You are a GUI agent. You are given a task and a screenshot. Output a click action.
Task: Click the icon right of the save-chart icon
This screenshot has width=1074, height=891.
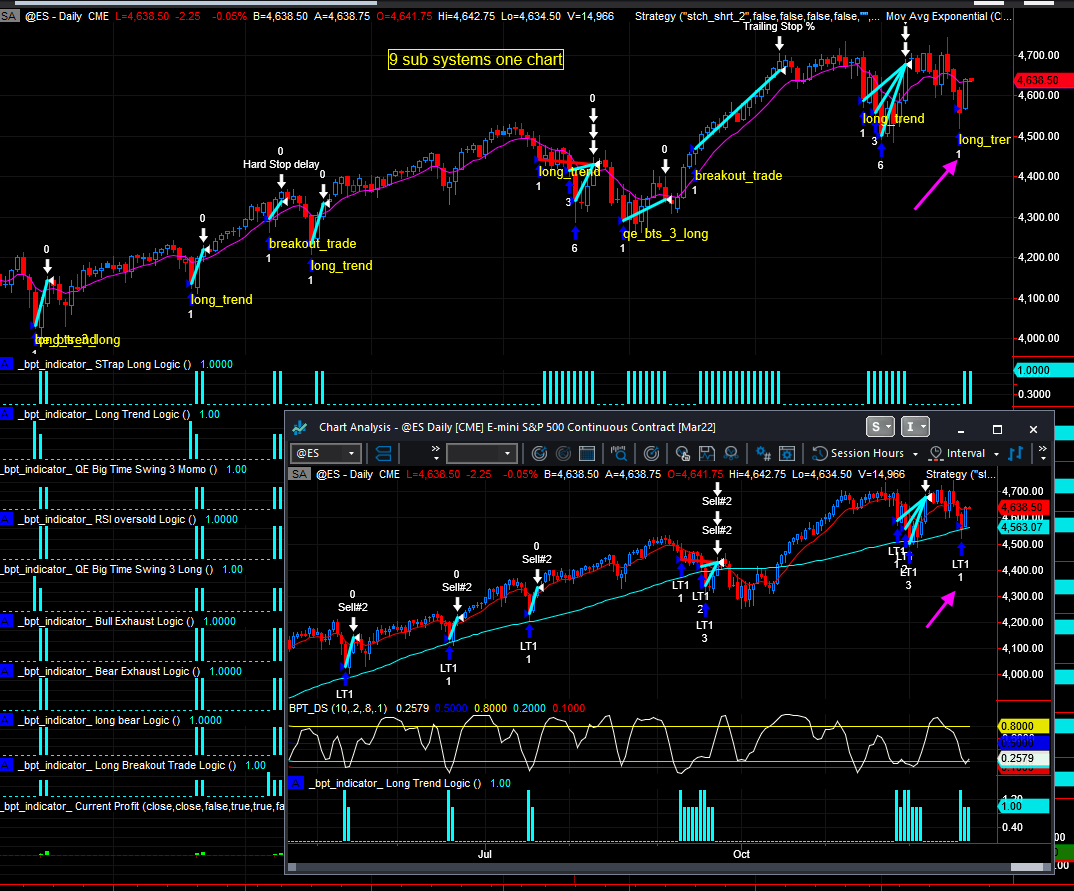pos(731,453)
